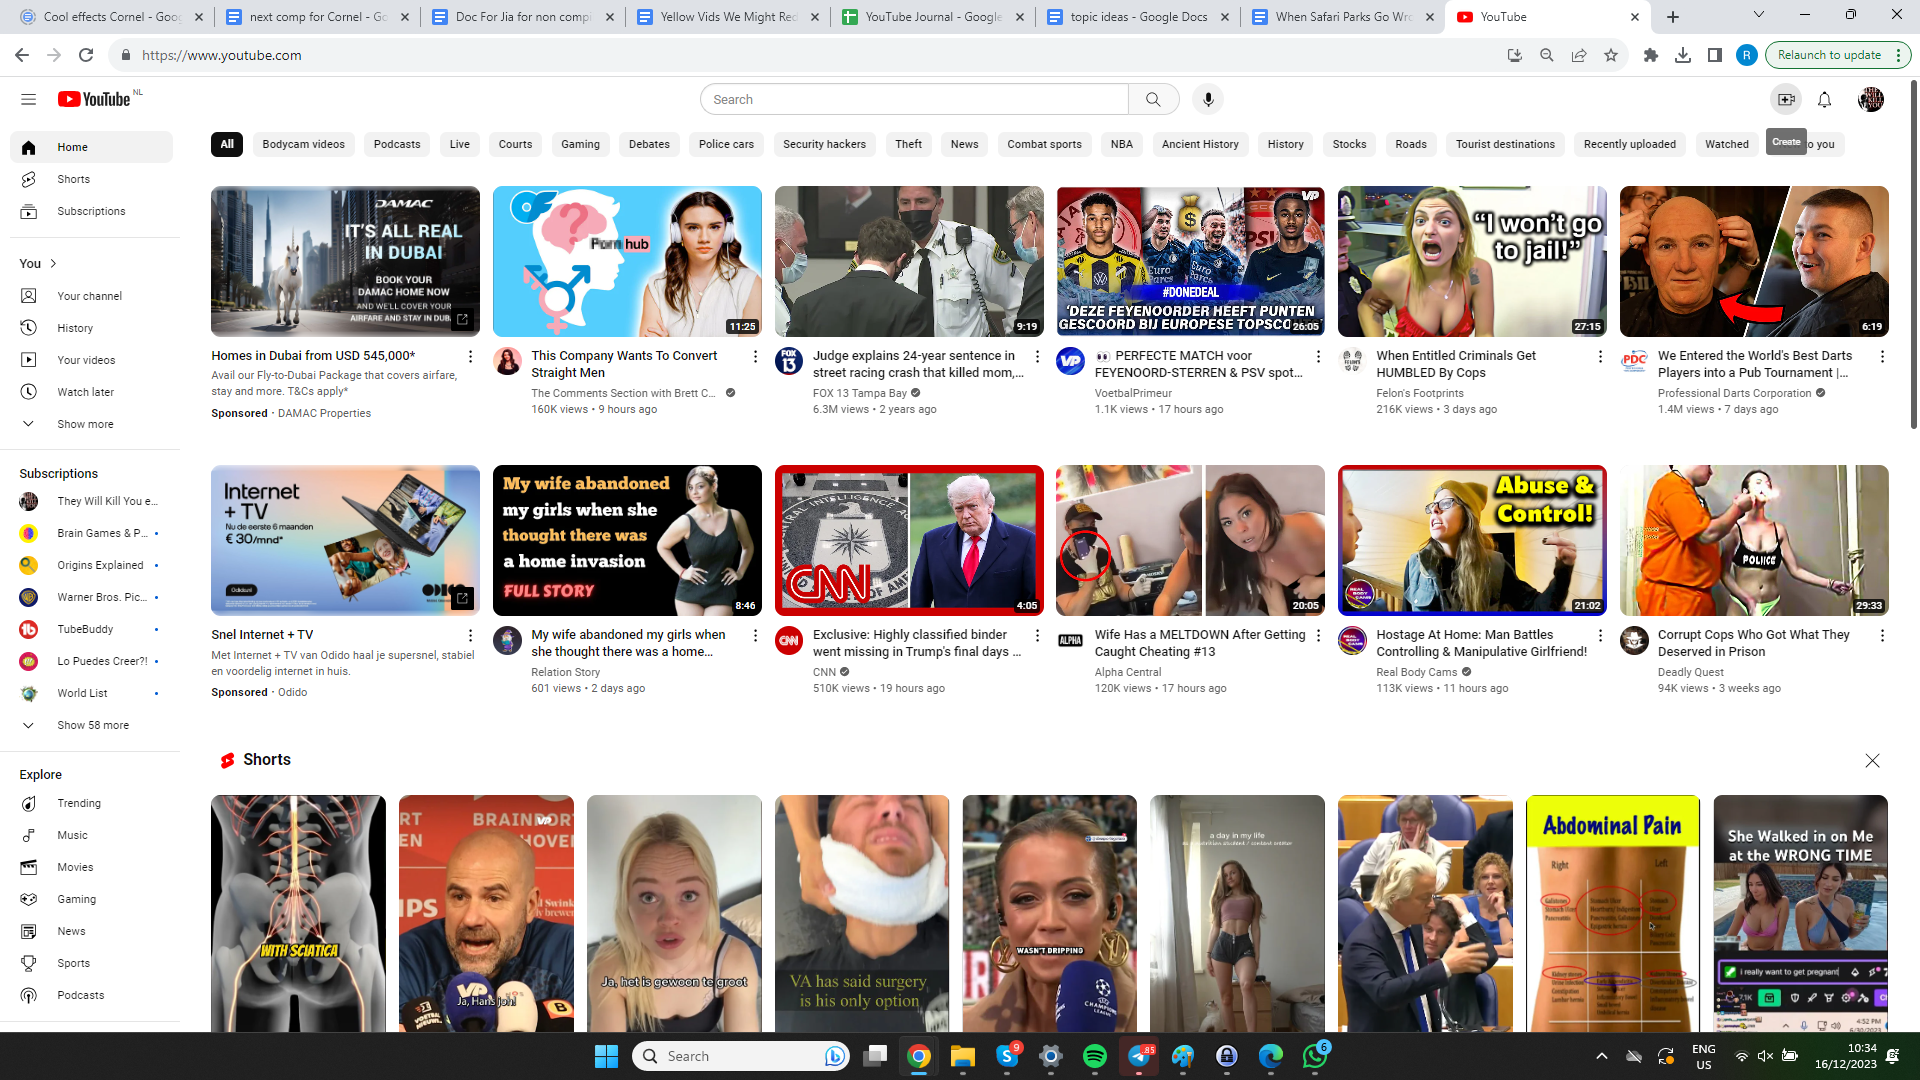Open options for the Judge explains video
This screenshot has height=1080, width=1920.
pos(1037,357)
